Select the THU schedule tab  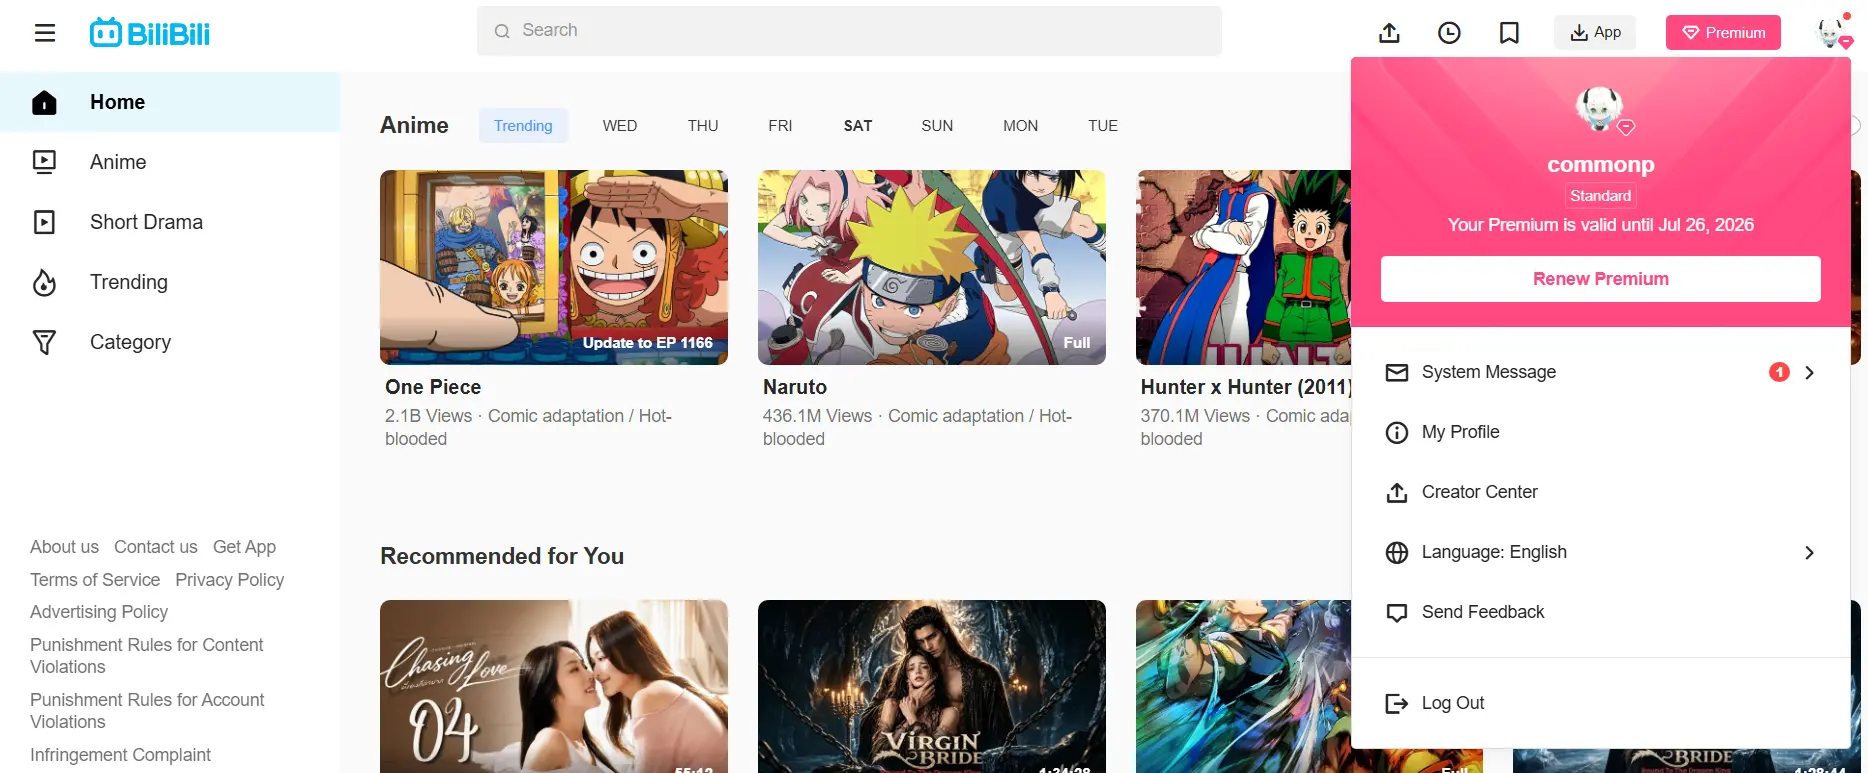[x=703, y=125]
